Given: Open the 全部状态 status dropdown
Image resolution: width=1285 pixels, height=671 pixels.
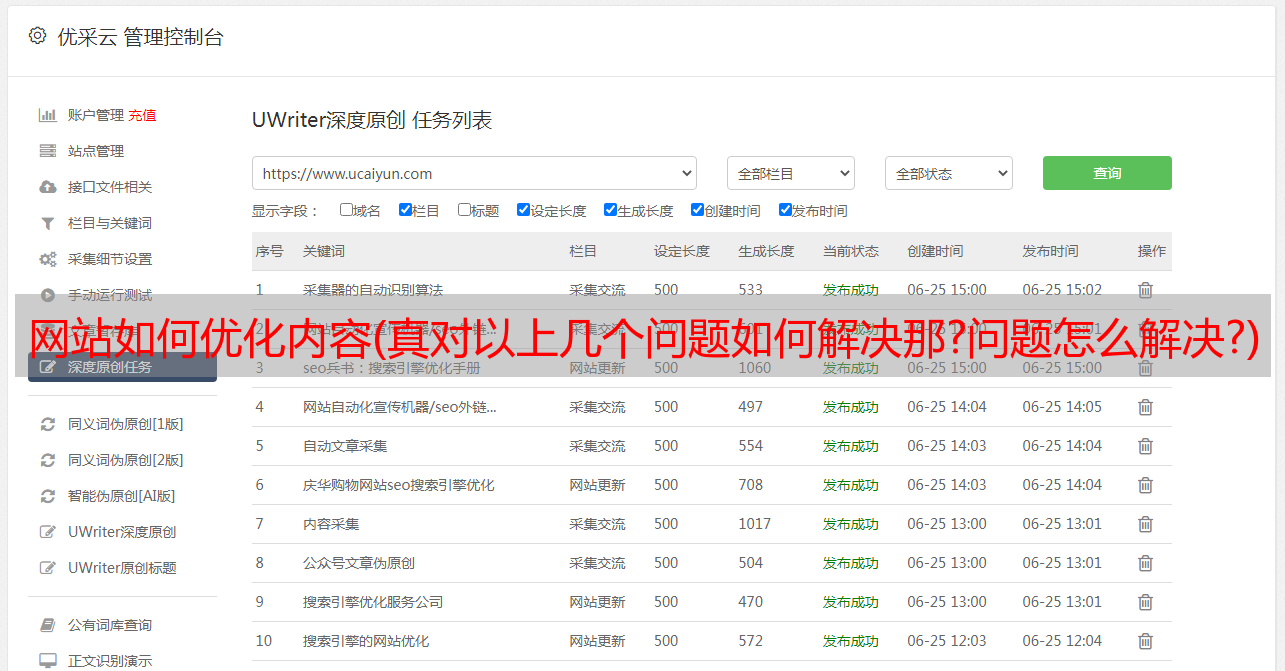Looking at the screenshot, I should (948, 173).
